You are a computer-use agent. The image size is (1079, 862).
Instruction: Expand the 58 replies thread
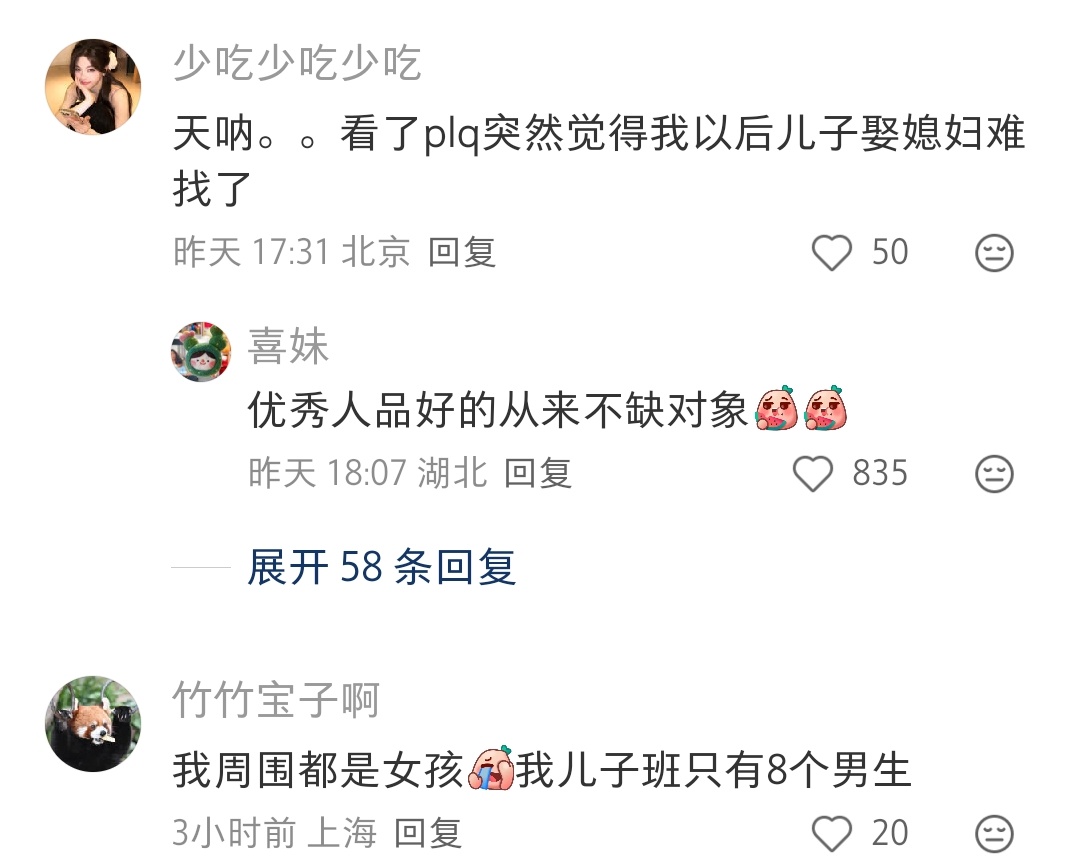(381, 567)
